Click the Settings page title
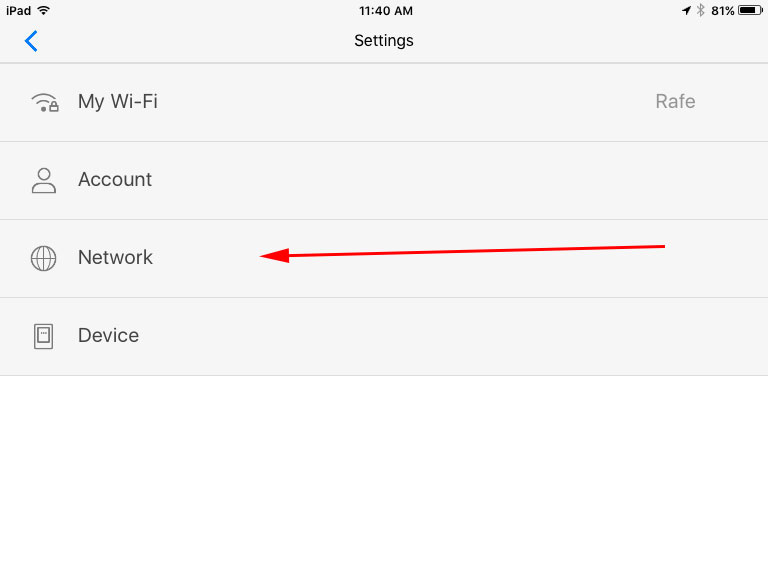 tap(383, 41)
